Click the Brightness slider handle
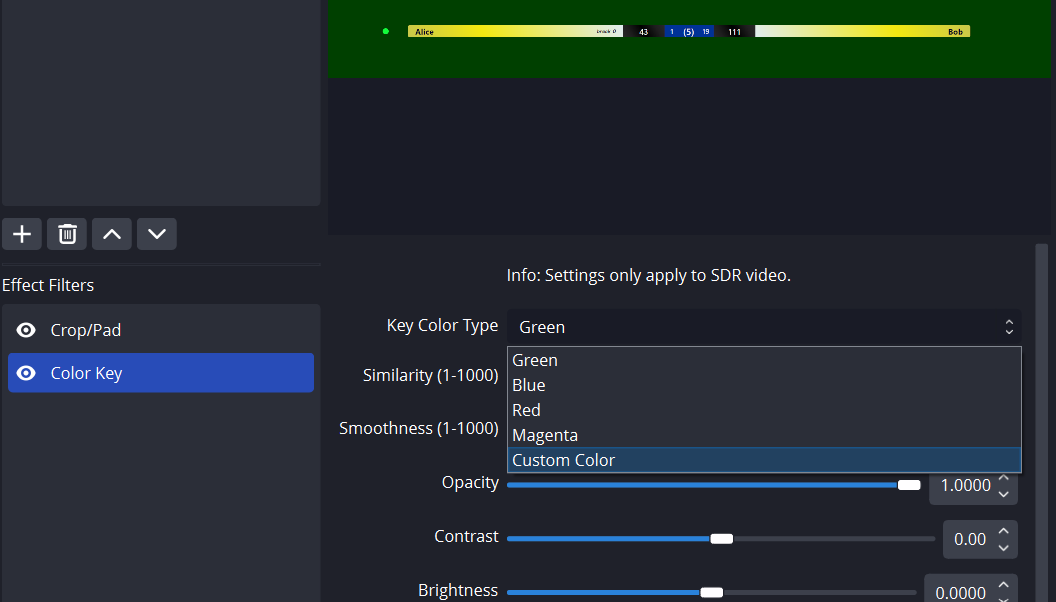The image size is (1056, 602). click(x=711, y=592)
